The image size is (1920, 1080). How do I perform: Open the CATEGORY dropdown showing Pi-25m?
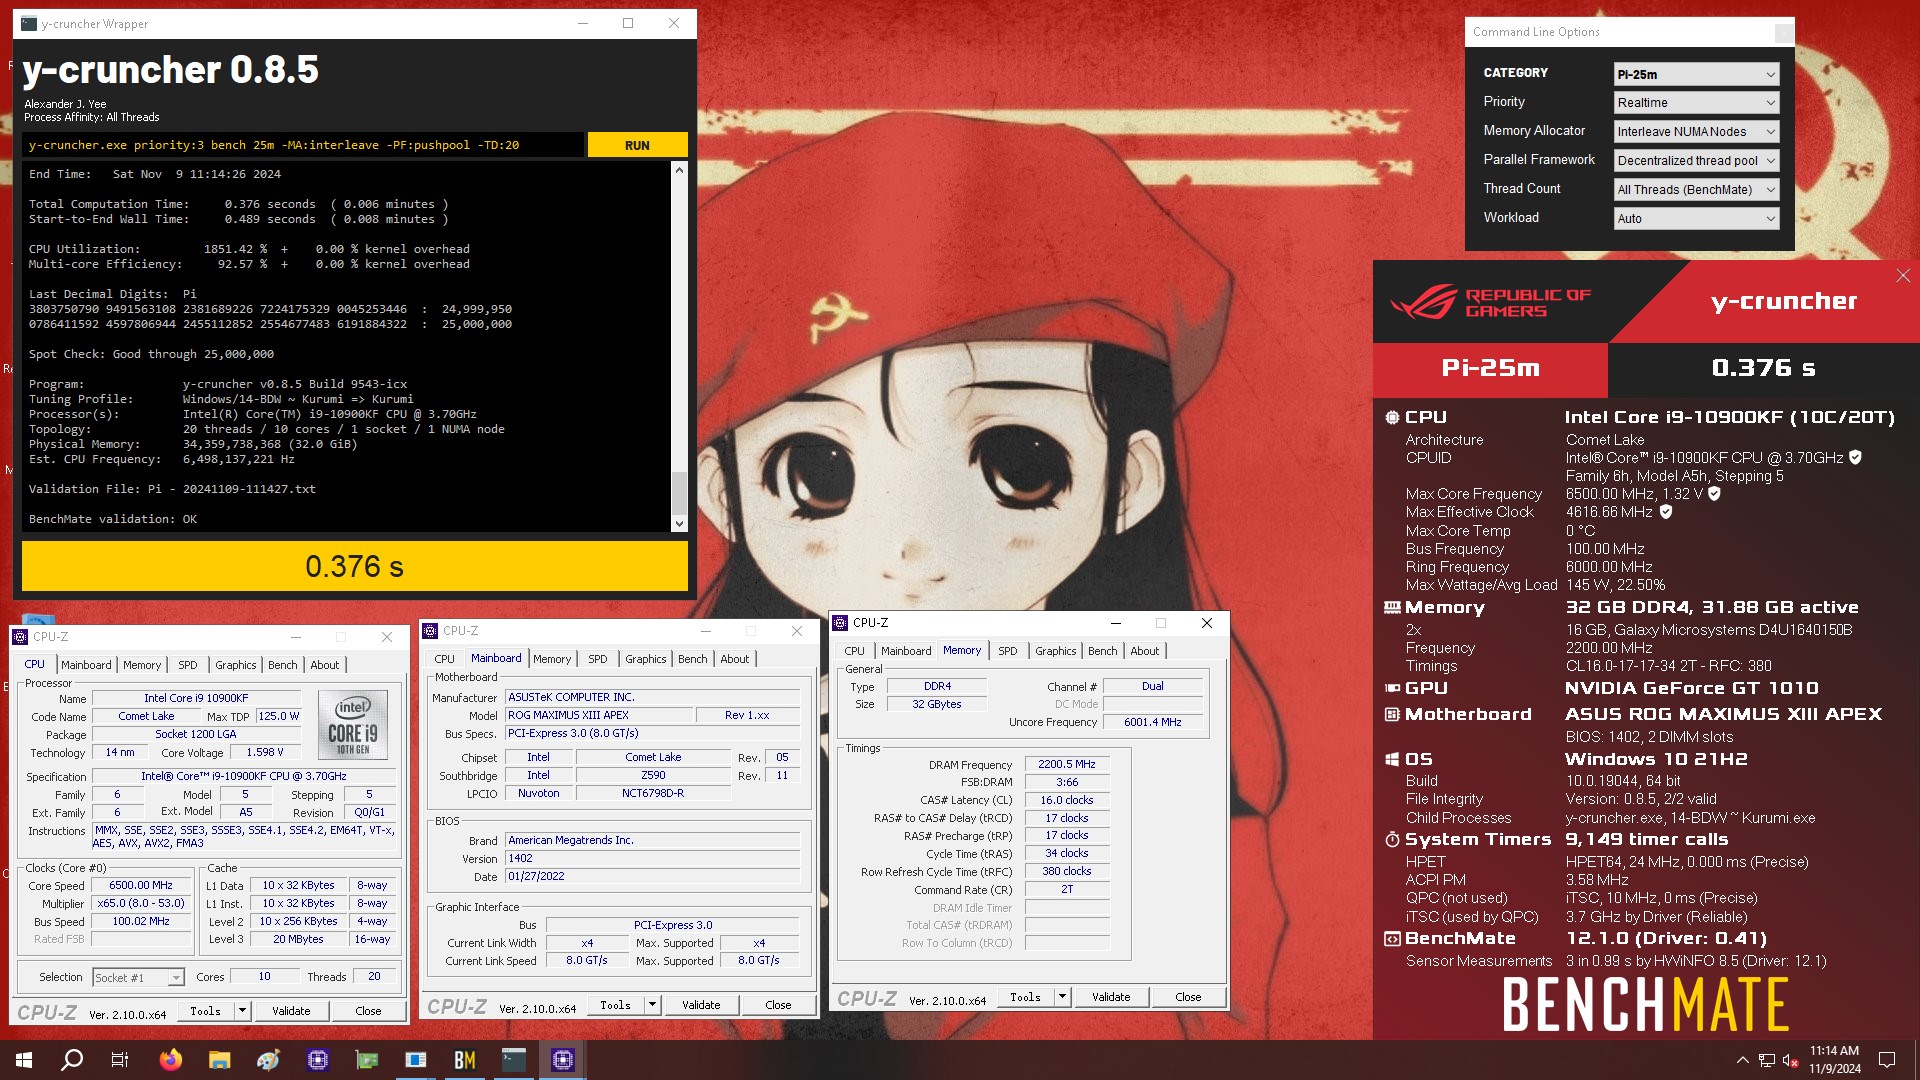1696,74
